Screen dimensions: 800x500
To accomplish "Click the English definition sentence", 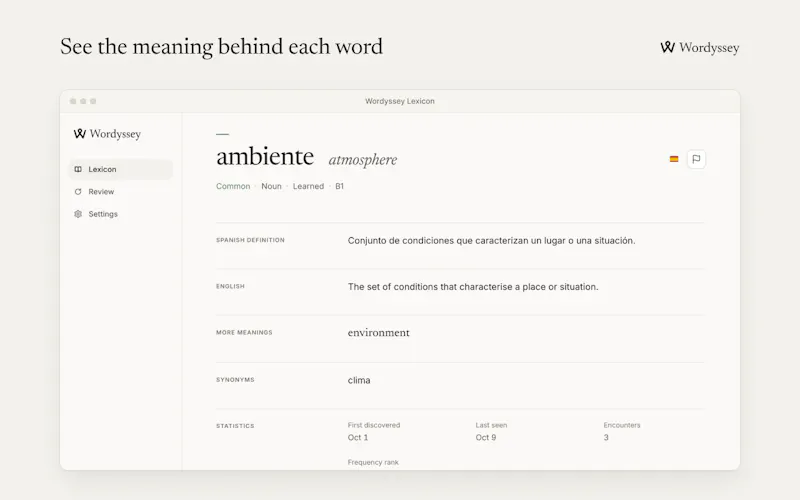I will [473, 287].
